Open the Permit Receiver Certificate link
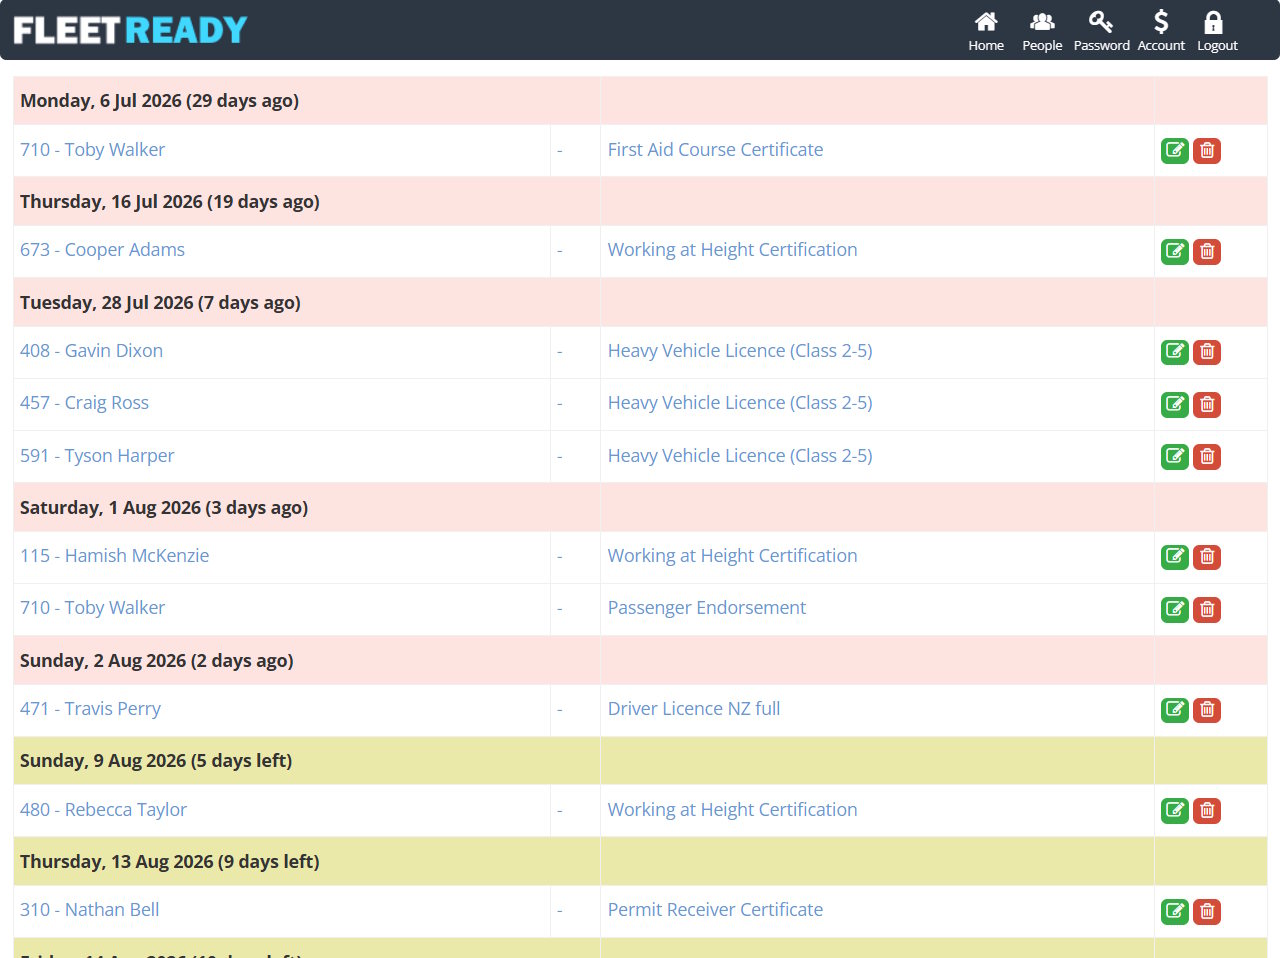The width and height of the screenshot is (1280, 958). (x=715, y=910)
